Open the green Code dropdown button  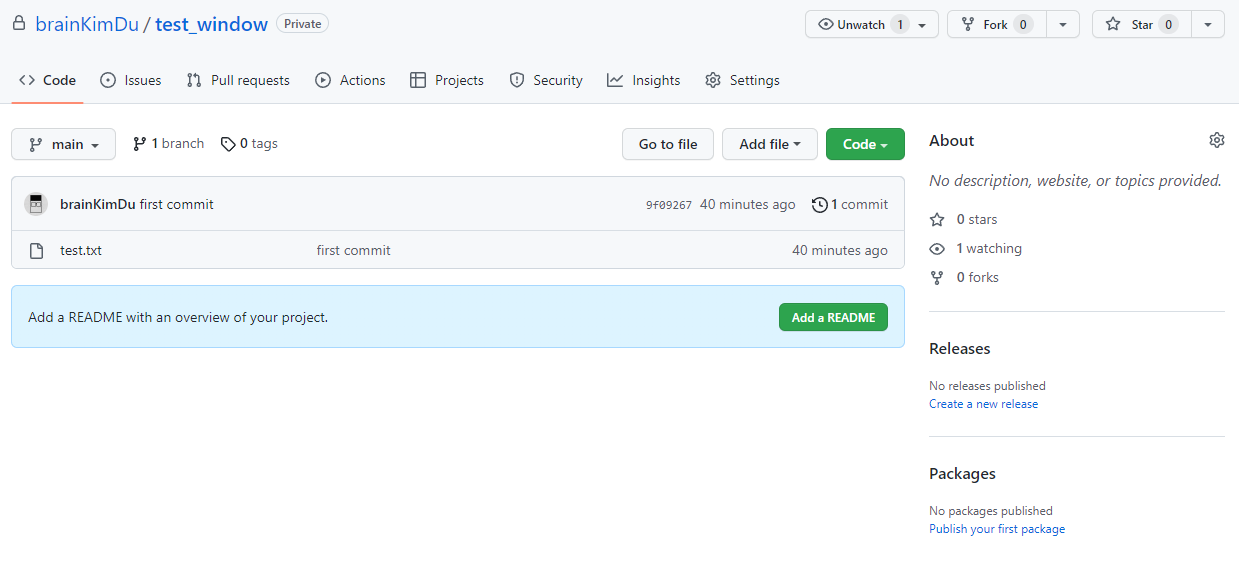point(865,144)
